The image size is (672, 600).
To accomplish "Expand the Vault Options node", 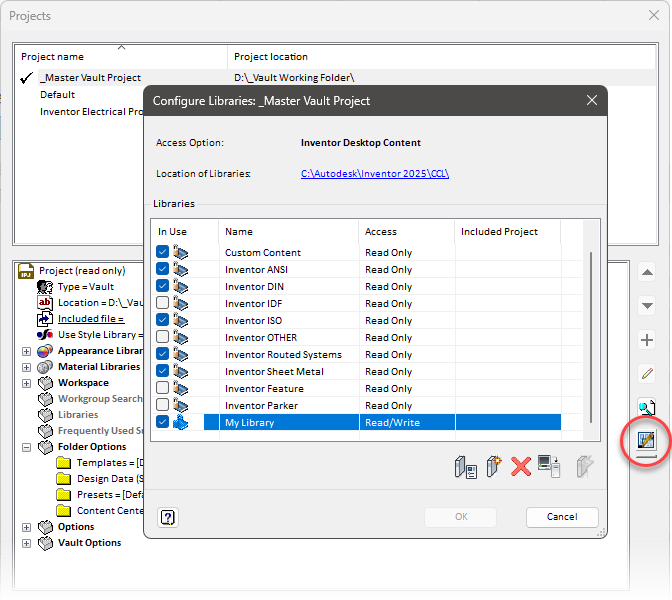I will [27, 543].
